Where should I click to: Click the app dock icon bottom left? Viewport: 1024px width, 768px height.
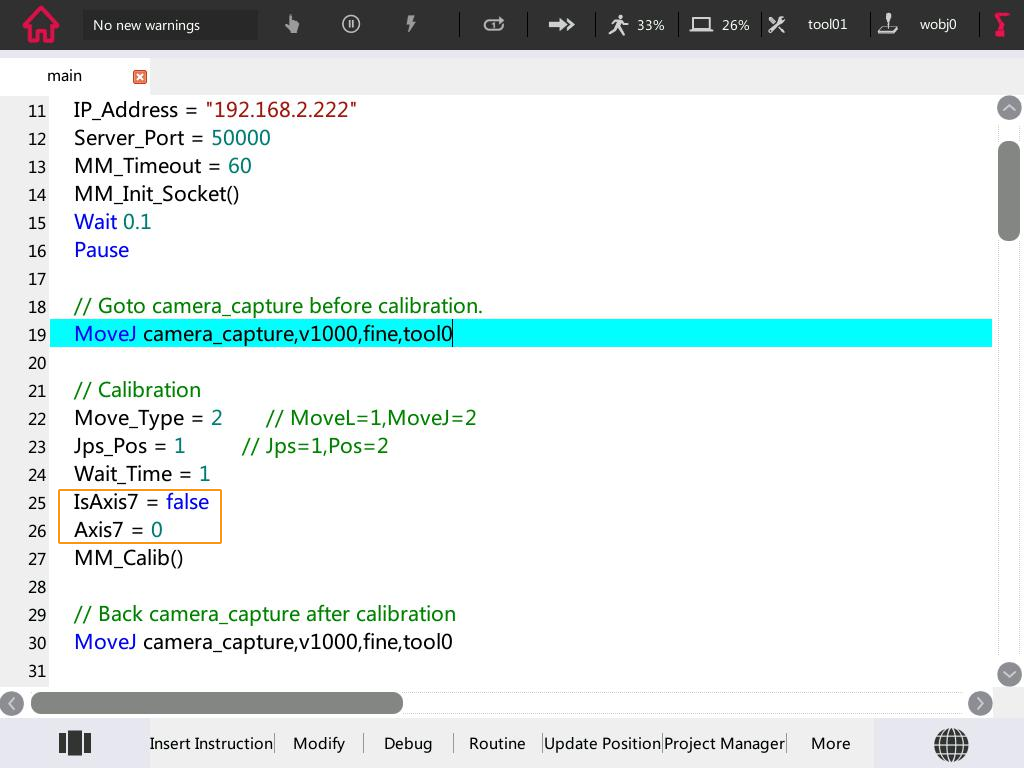click(75, 743)
